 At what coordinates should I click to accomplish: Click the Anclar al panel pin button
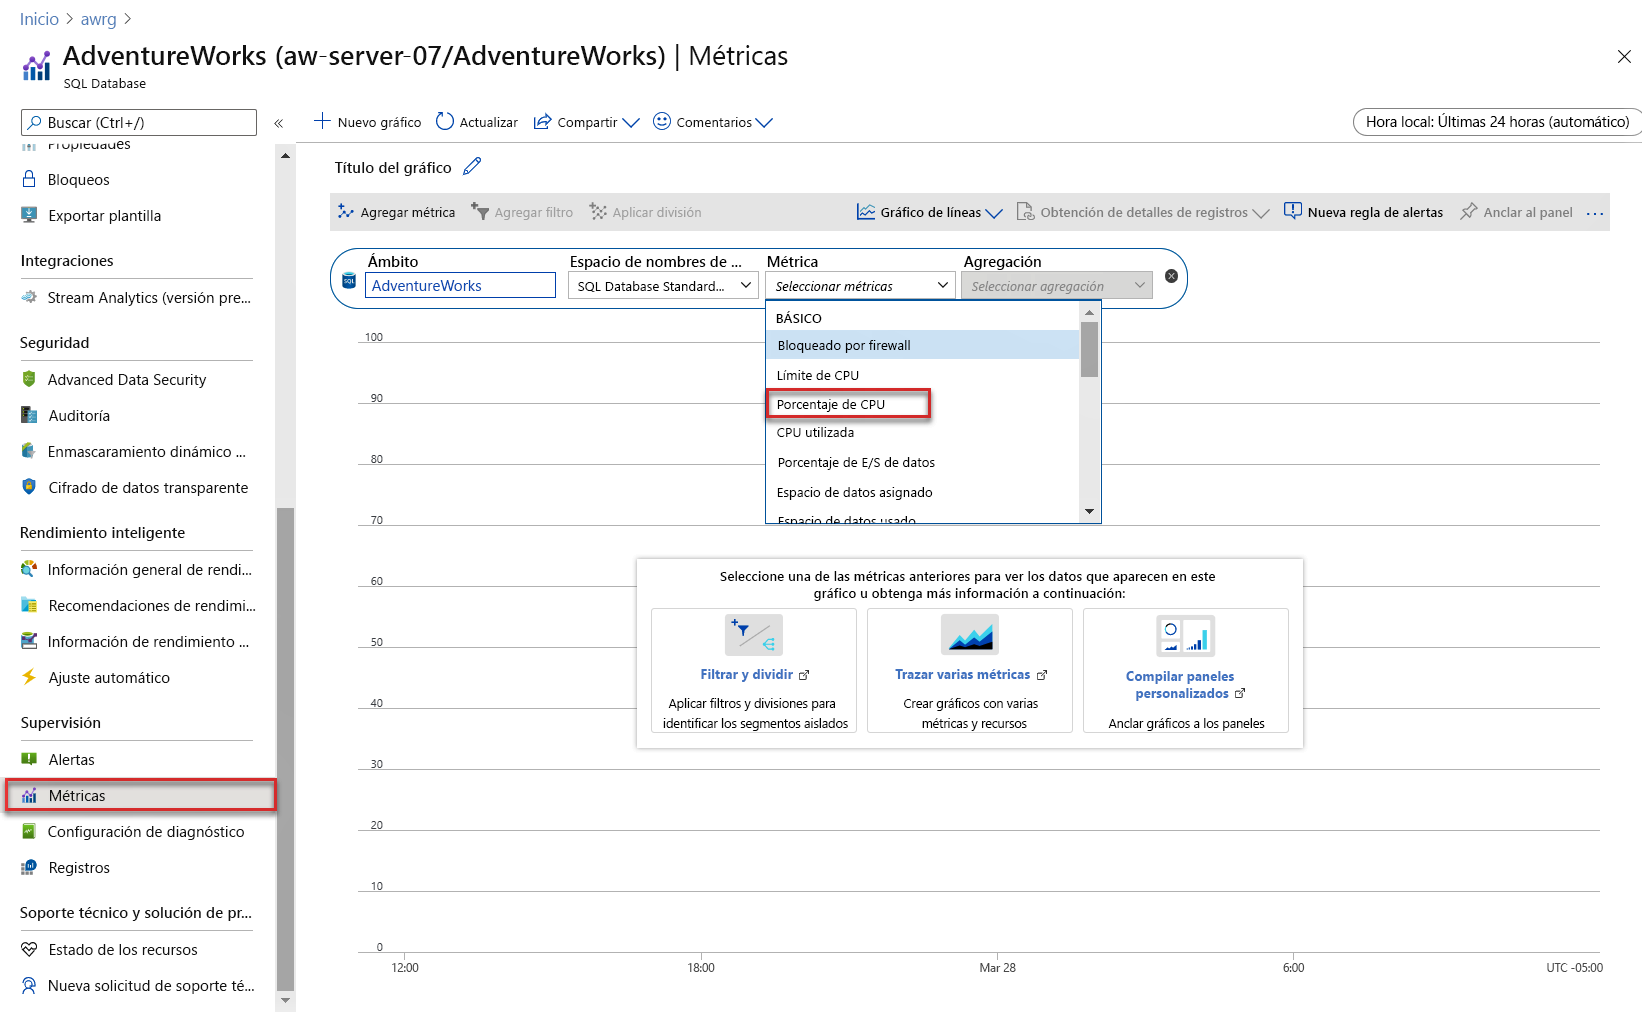pos(1516,212)
